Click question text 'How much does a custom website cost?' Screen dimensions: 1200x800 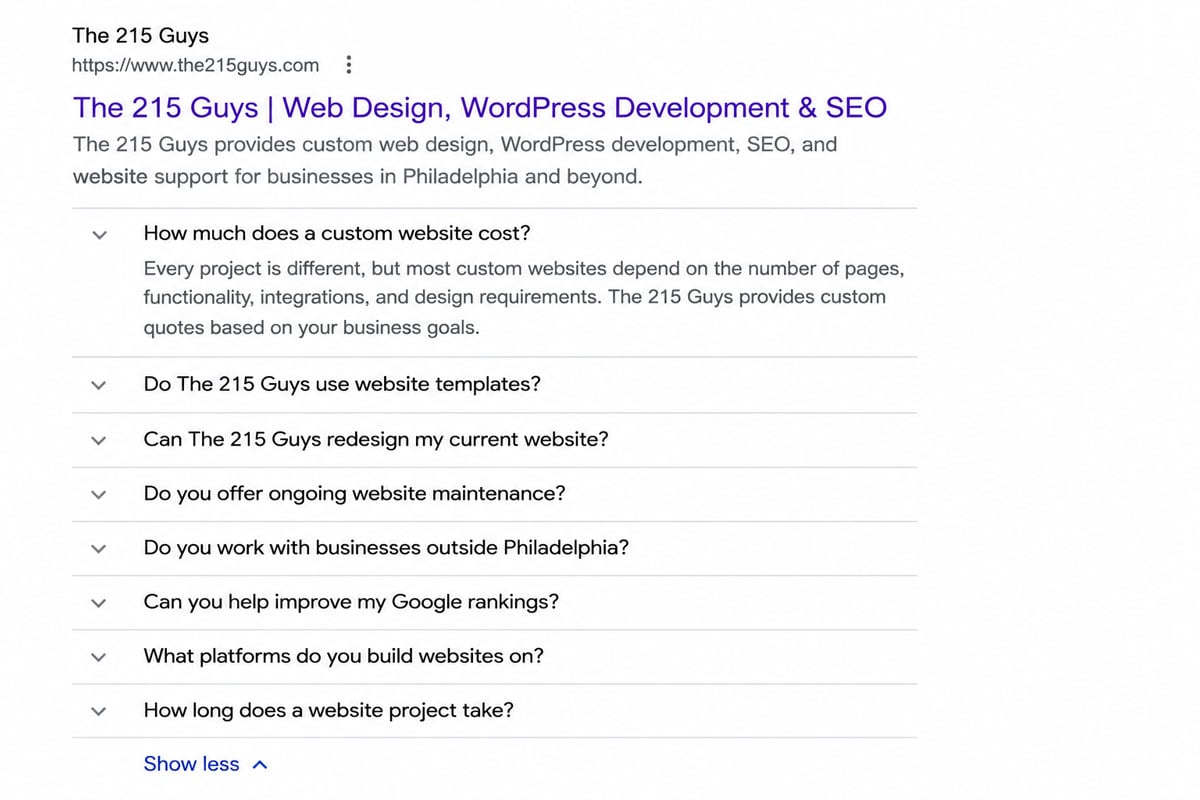coord(337,233)
